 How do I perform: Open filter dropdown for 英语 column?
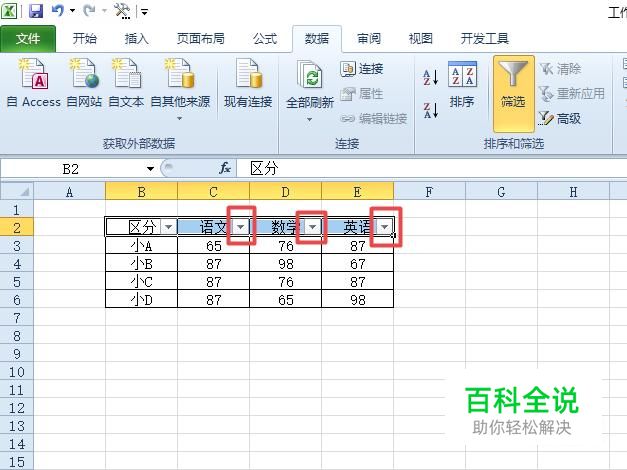coord(384,227)
